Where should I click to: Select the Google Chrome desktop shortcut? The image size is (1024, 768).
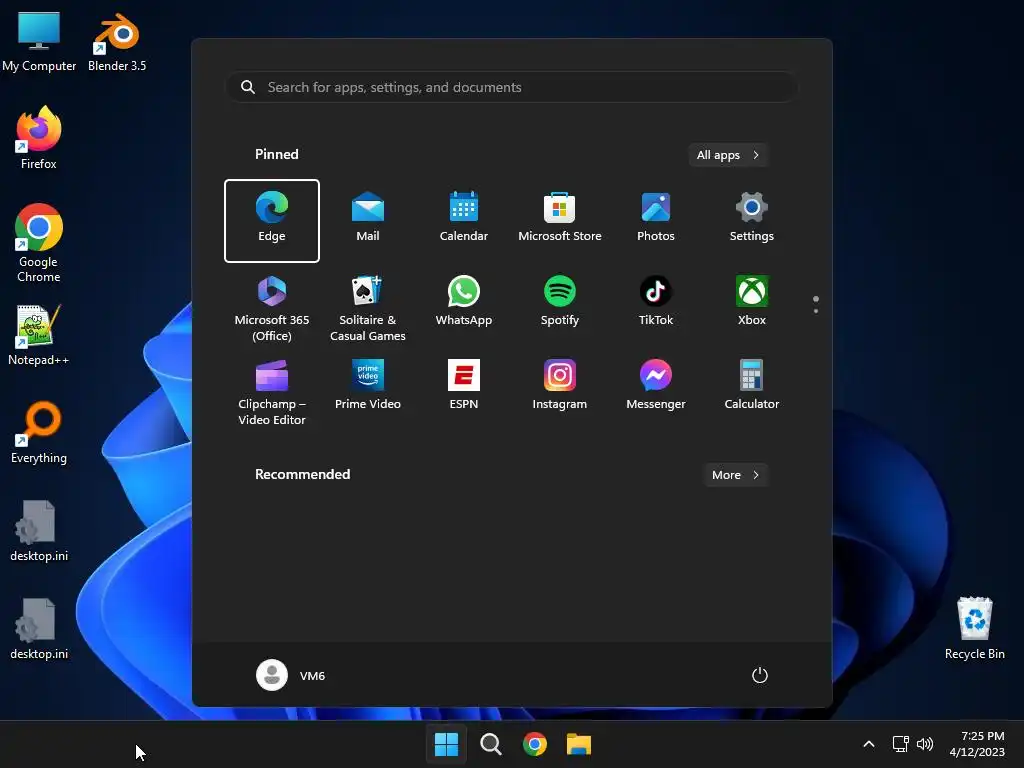[x=39, y=243]
